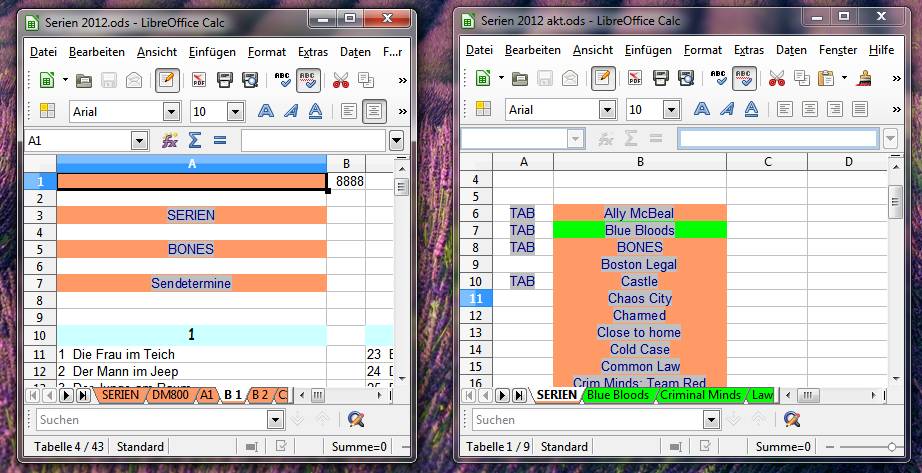Click Suchen search field in Serien 2012.ods

click(x=153, y=419)
